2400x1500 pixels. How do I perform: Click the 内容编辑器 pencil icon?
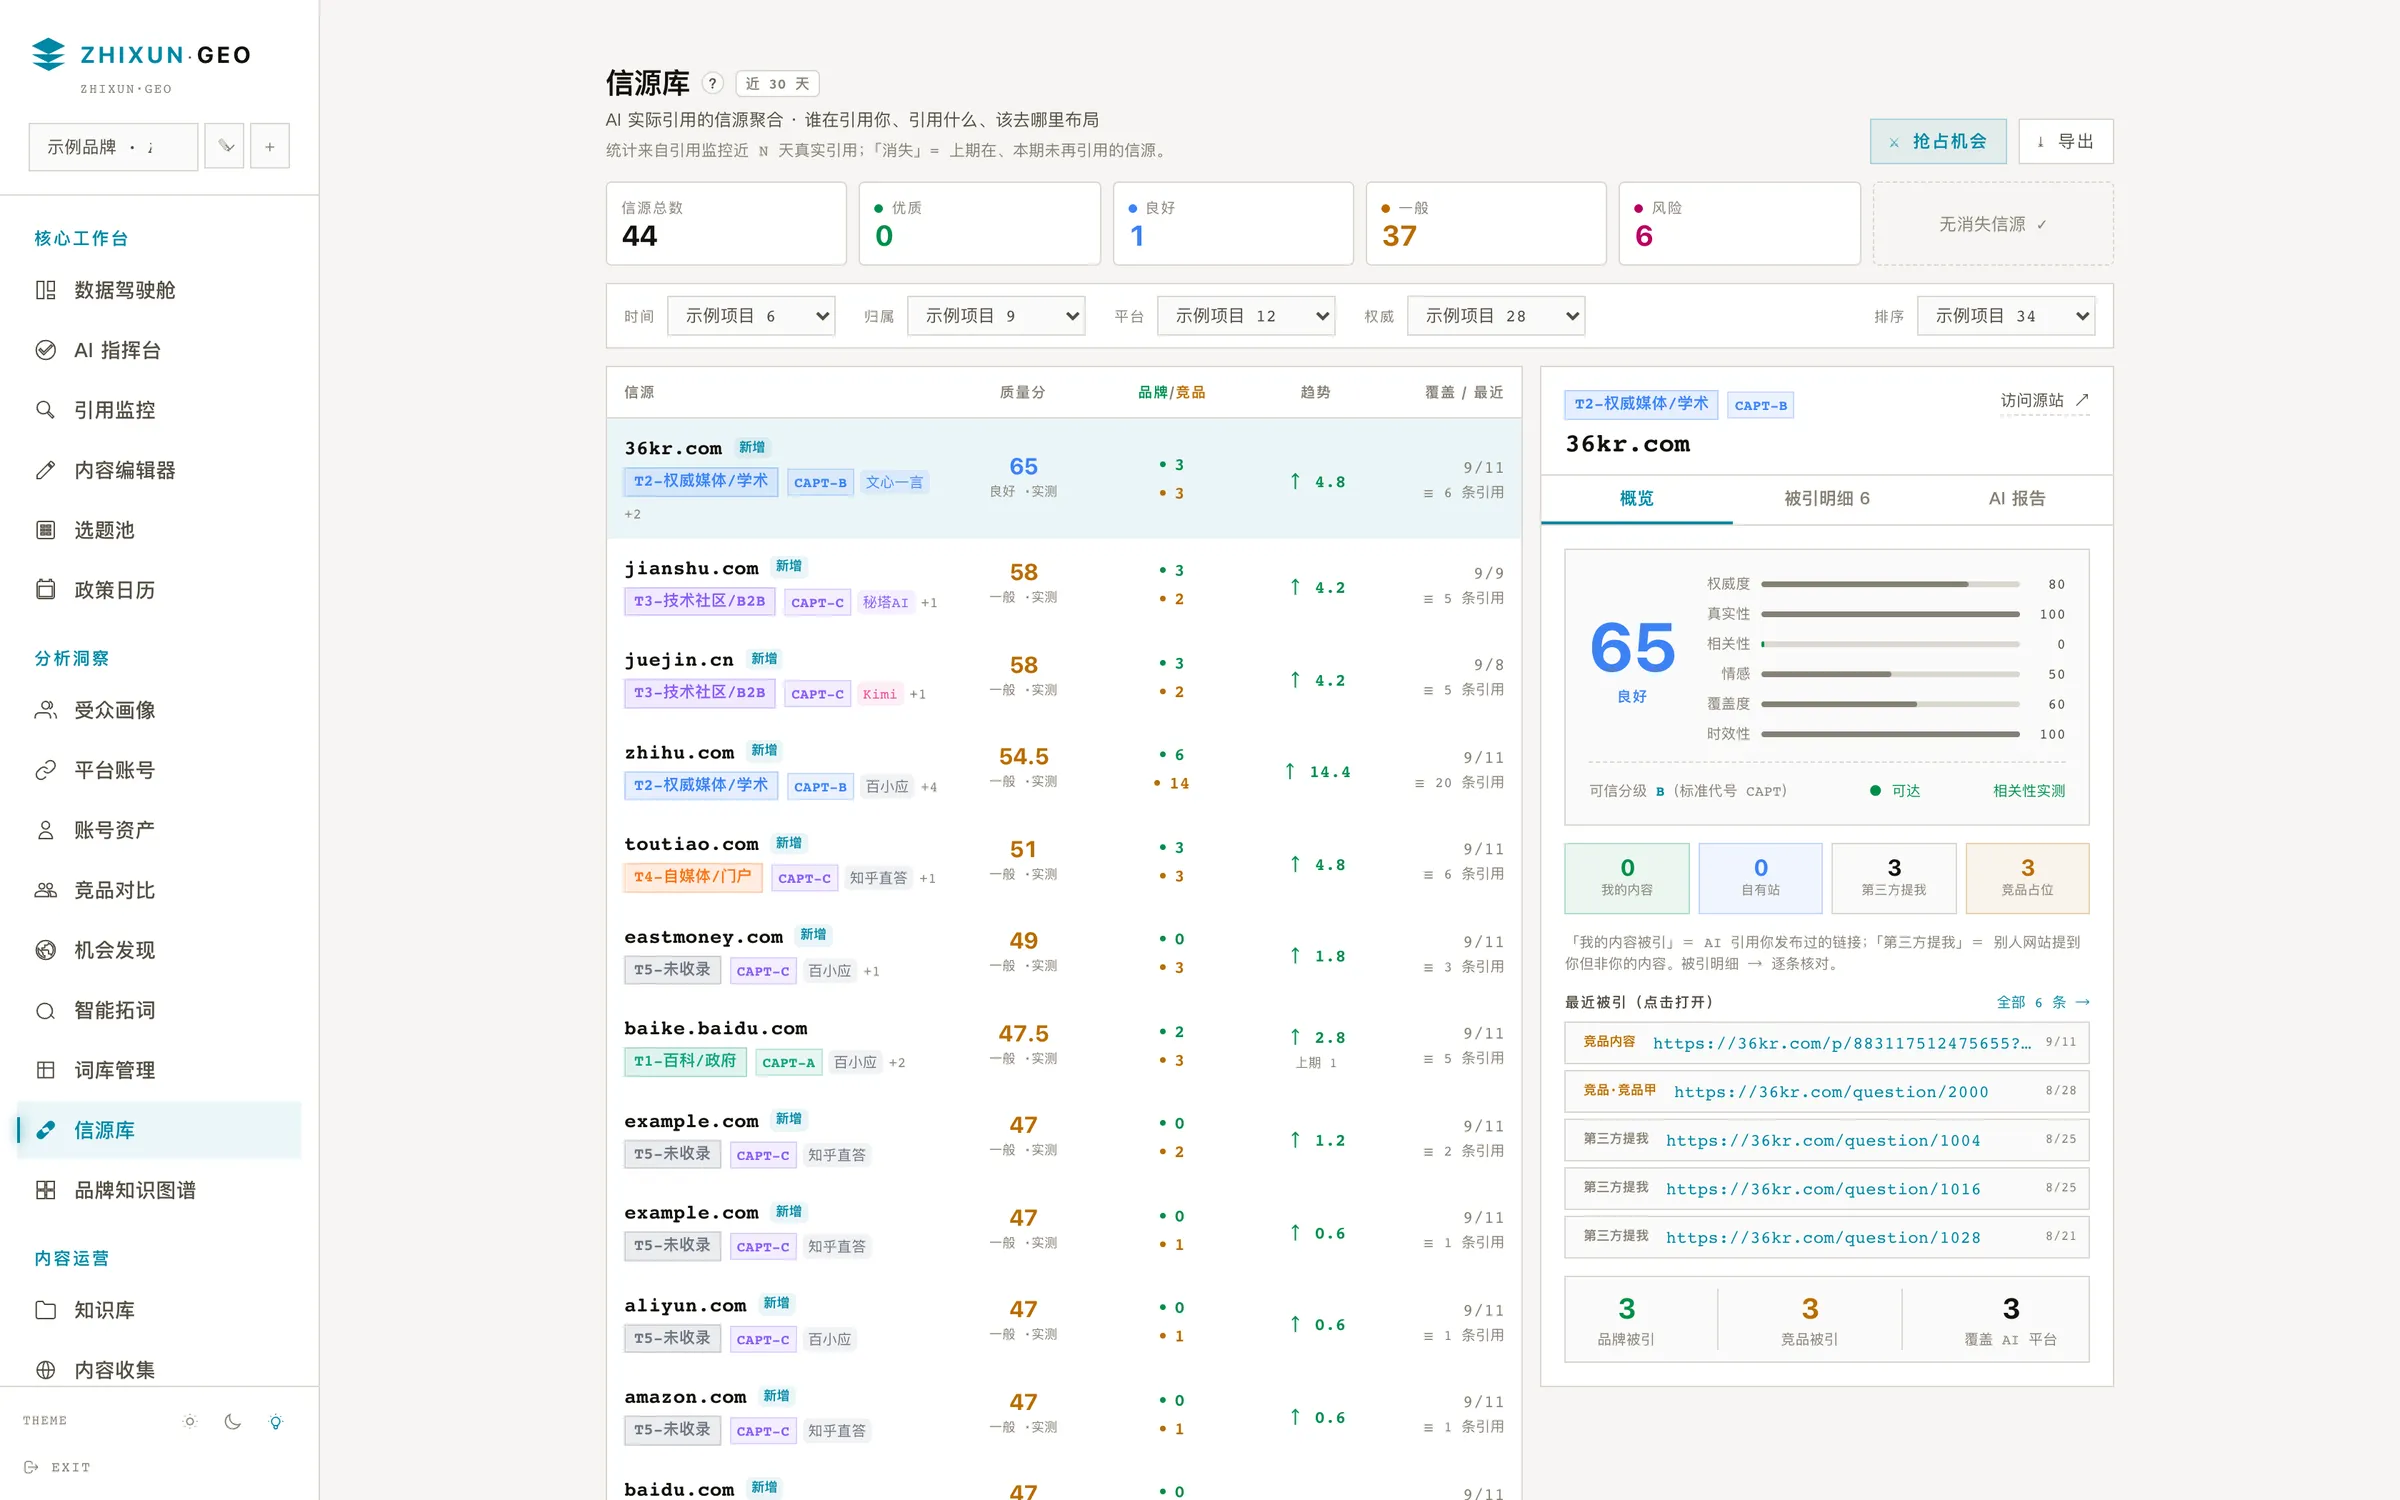[46, 470]
